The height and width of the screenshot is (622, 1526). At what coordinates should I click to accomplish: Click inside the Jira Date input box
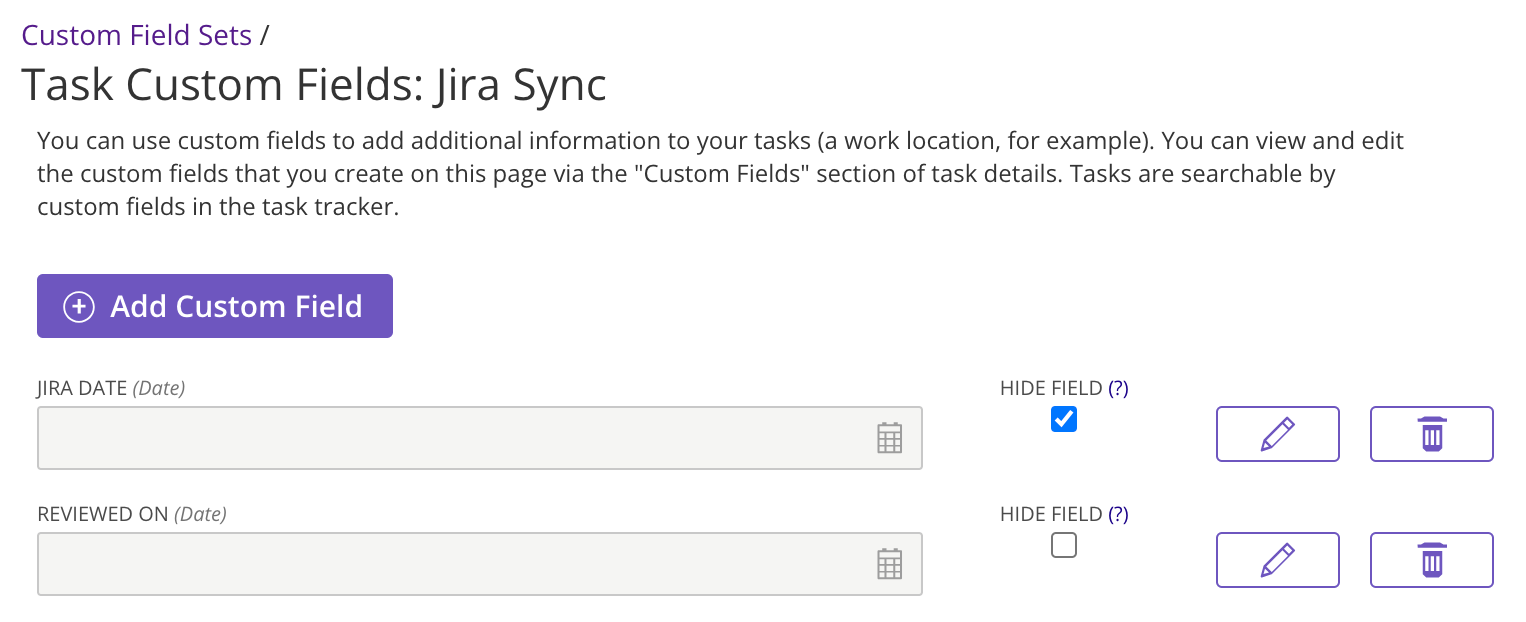tap(480, 438)
